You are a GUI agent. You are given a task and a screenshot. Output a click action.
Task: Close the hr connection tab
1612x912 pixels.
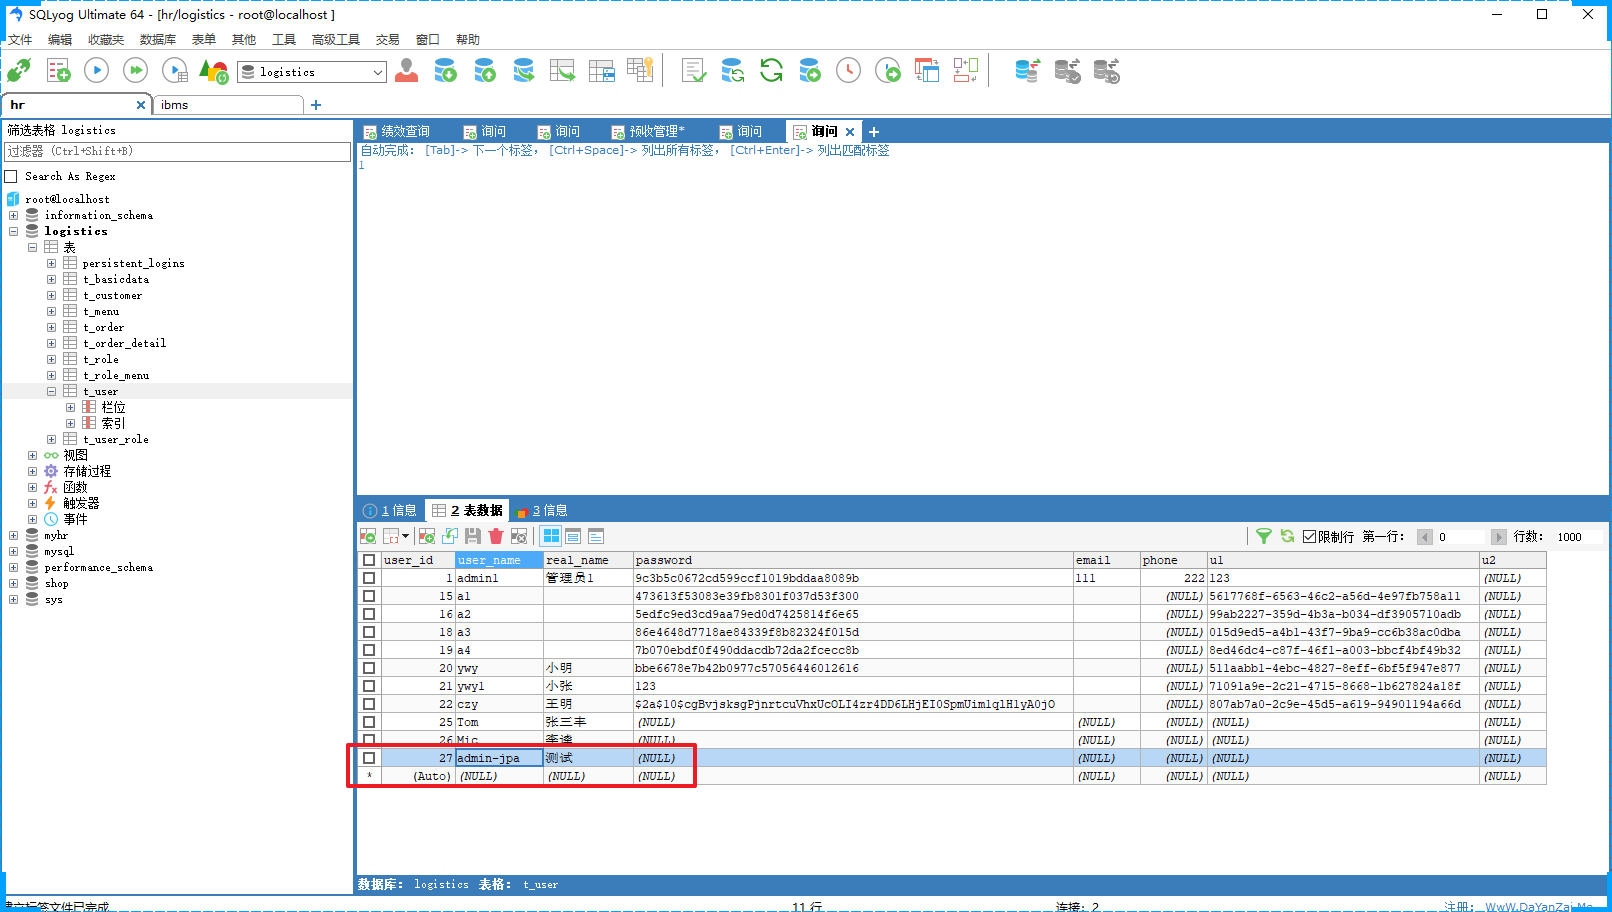pos(141,104)
